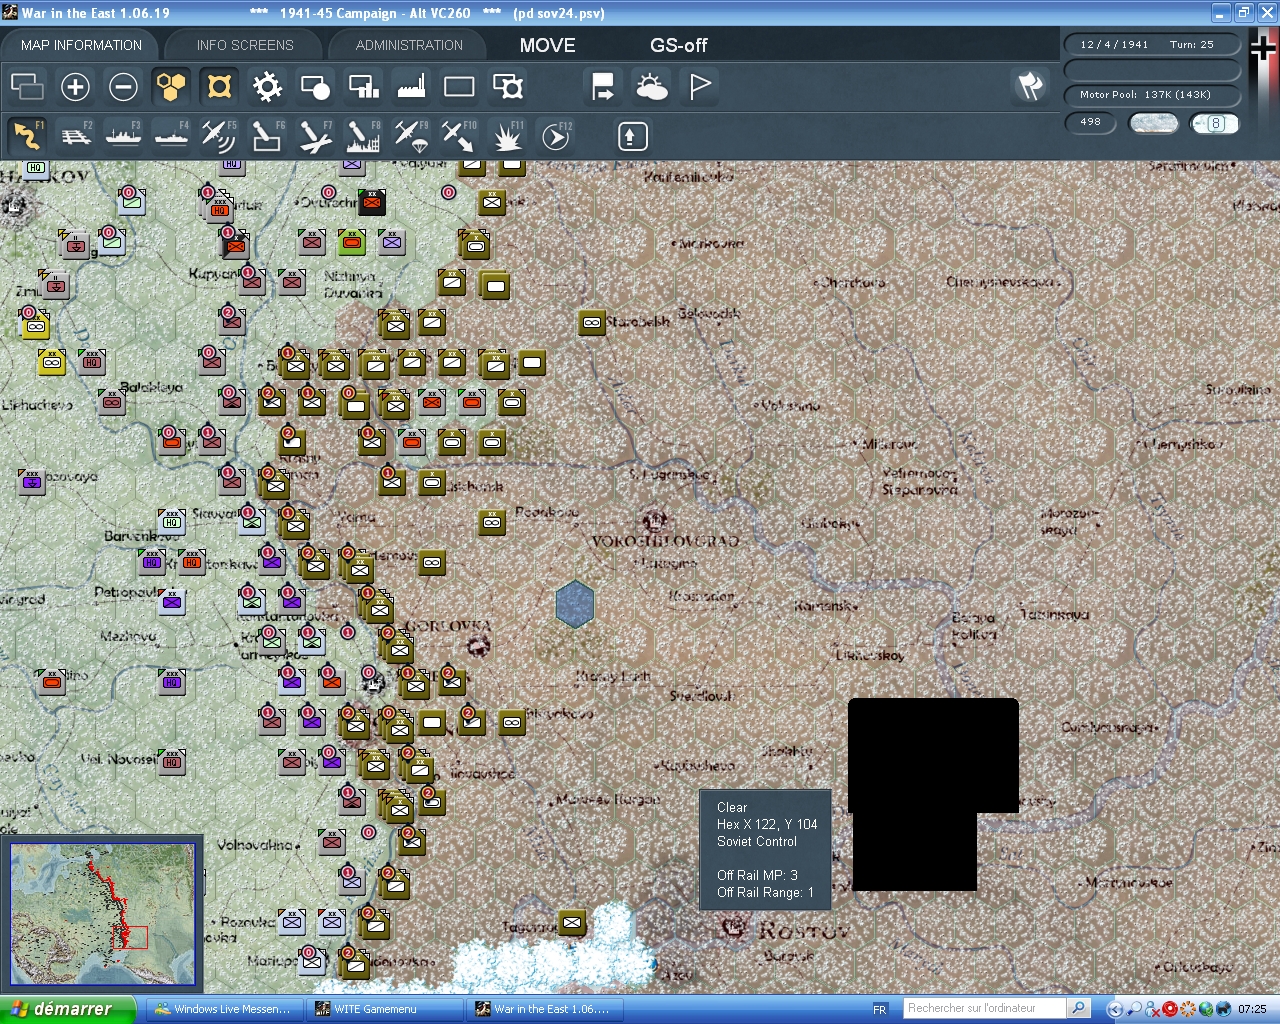Open the MAP INFORMATION menu
Viewport: 1280px width, 1024px height.
click(x=80, y=45)
